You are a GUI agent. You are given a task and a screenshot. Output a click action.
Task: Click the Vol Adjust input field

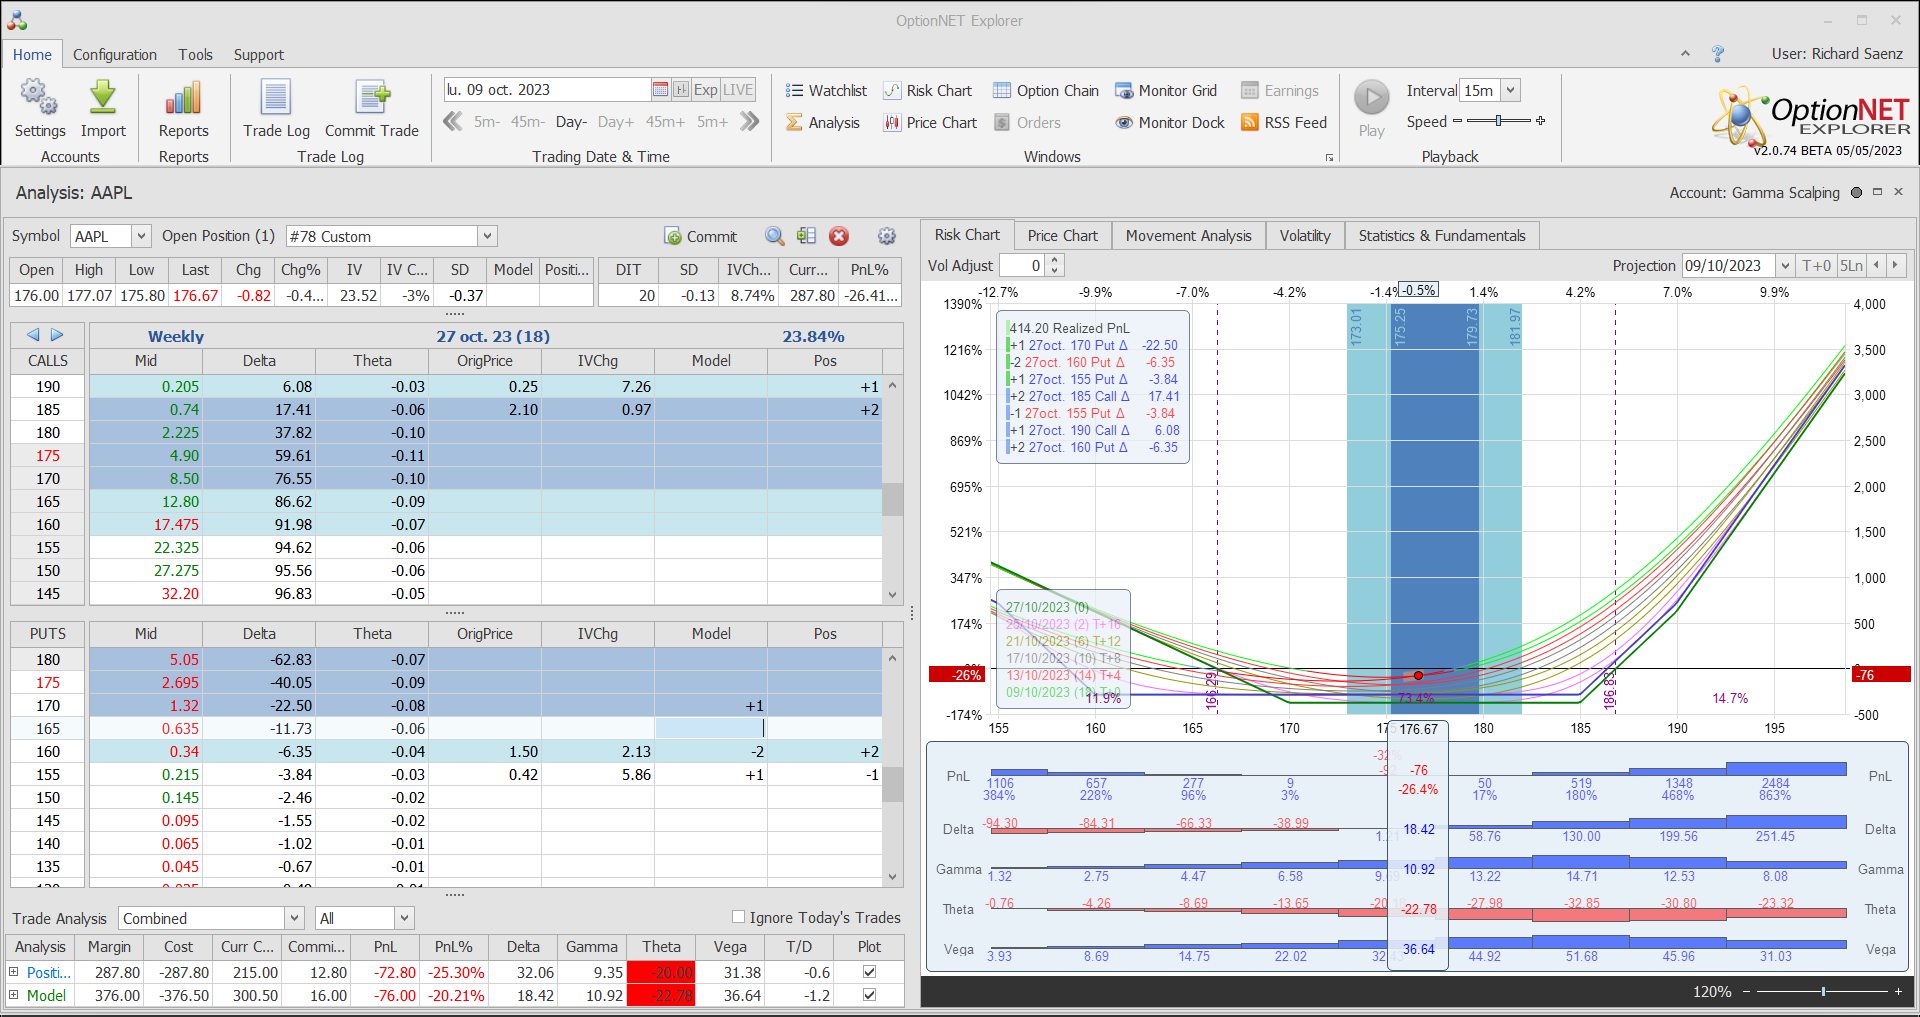(x=1022, y=266)
